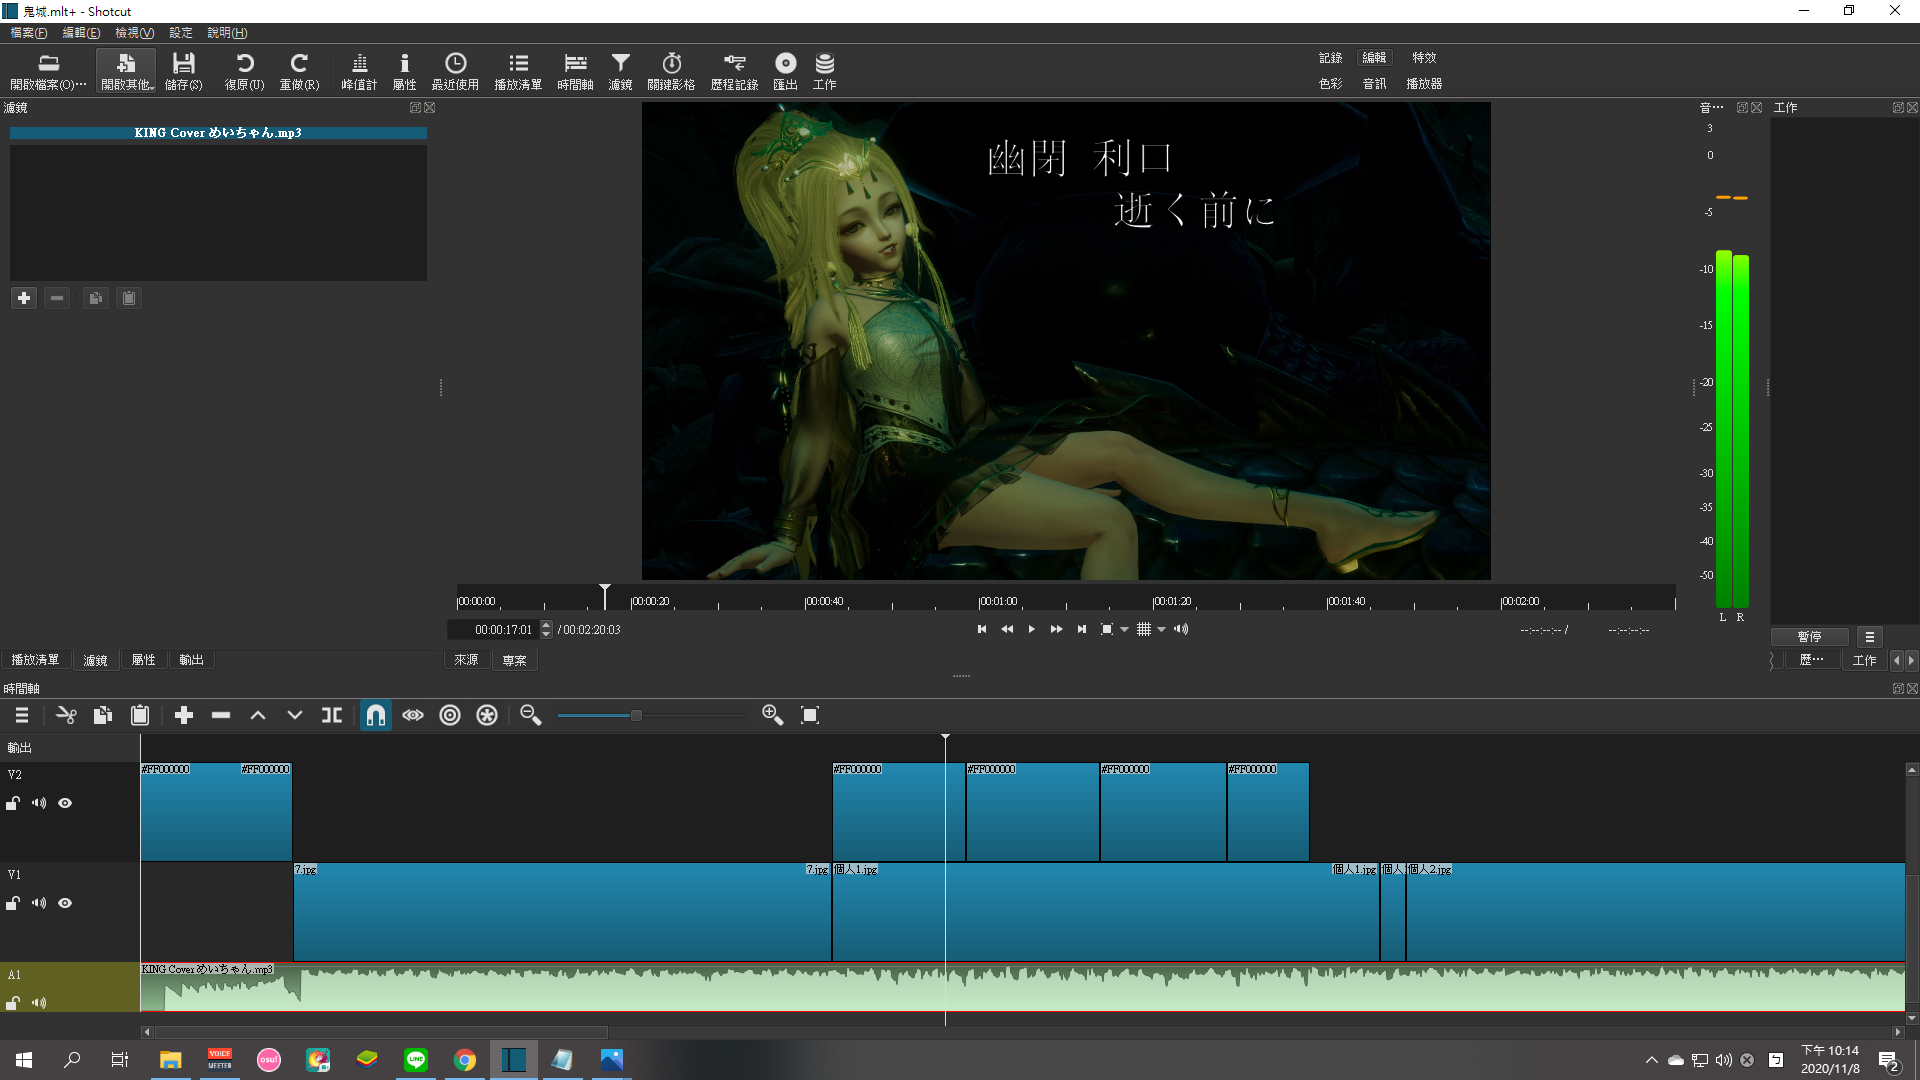Open the 播放清單 playlist toolbar icon

[x=518, y=71]
